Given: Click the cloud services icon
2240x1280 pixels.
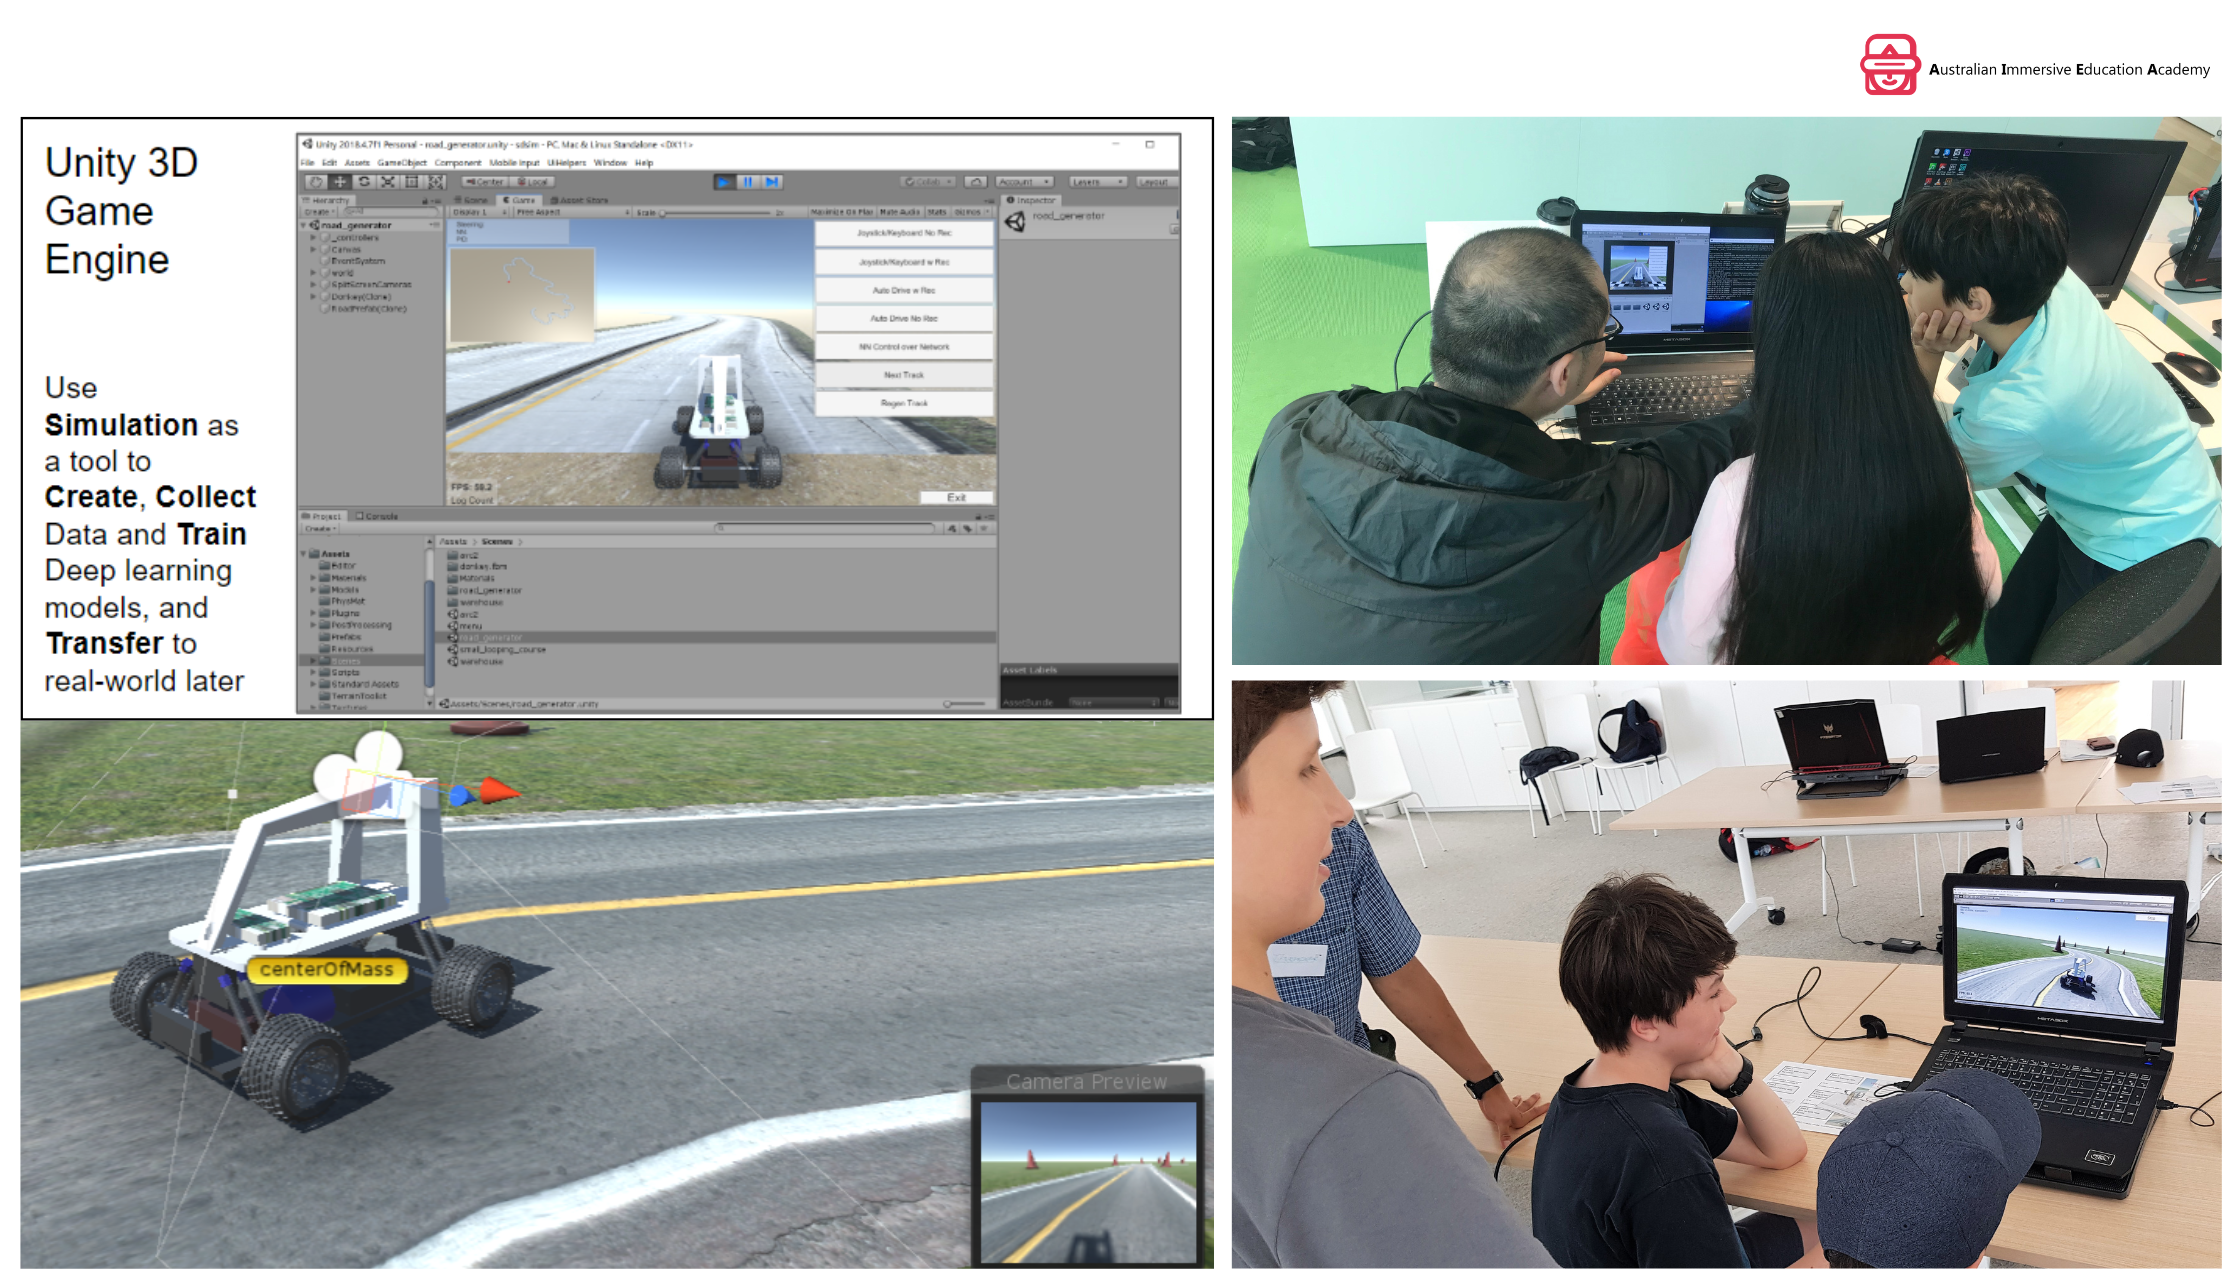Looking at the screenshot, I should [x=977, y=182].
